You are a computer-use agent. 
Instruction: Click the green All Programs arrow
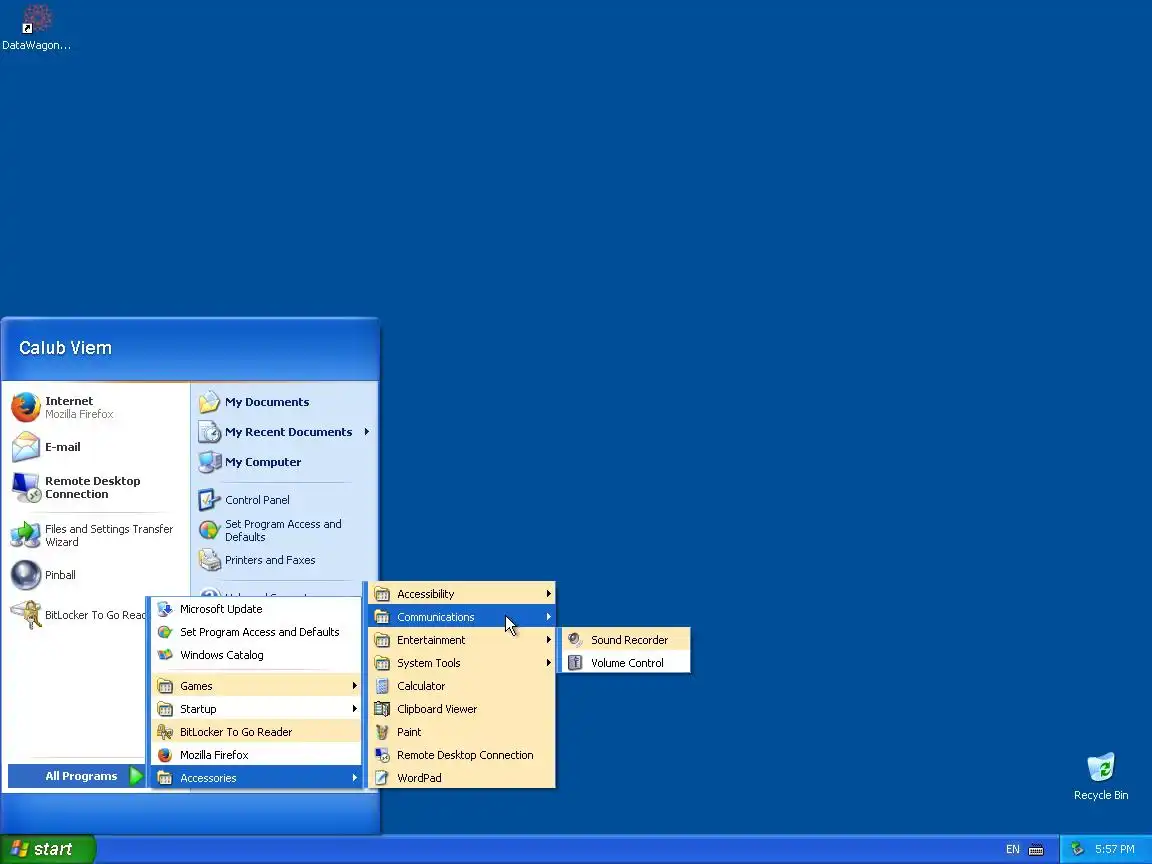coord(136,776)
